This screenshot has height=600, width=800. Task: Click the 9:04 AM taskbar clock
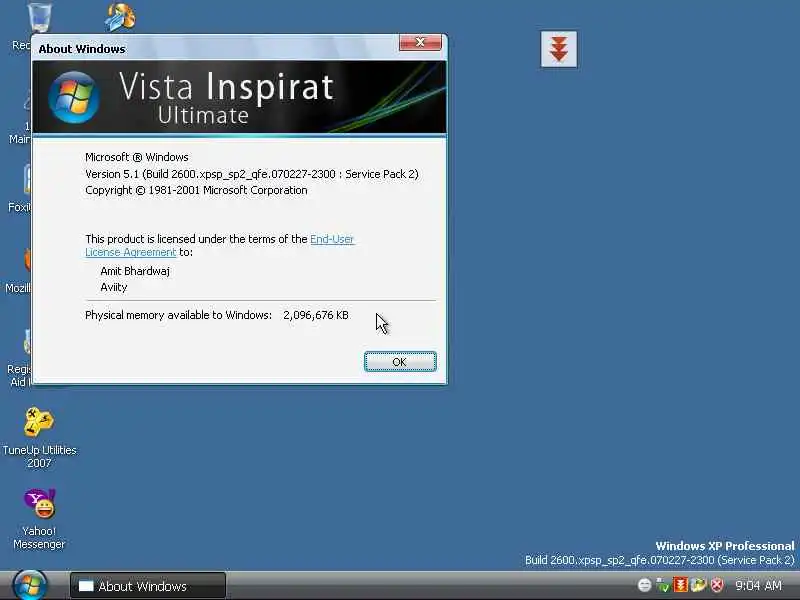tap(758, 585)
